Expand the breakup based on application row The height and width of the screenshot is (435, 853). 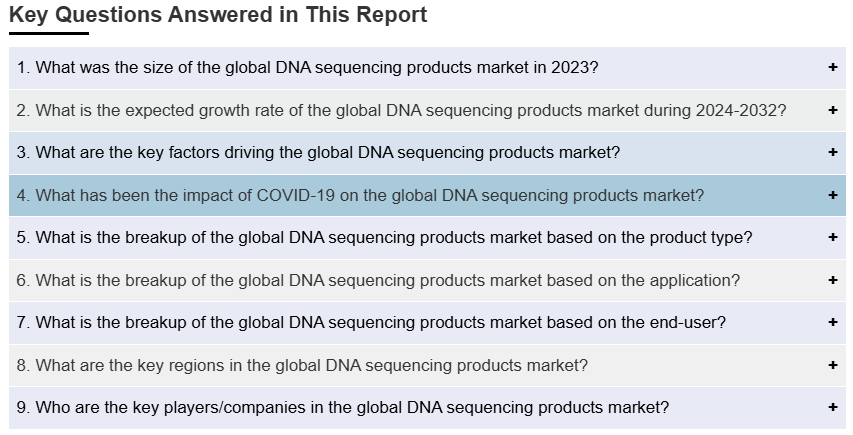tap(427, 280)
